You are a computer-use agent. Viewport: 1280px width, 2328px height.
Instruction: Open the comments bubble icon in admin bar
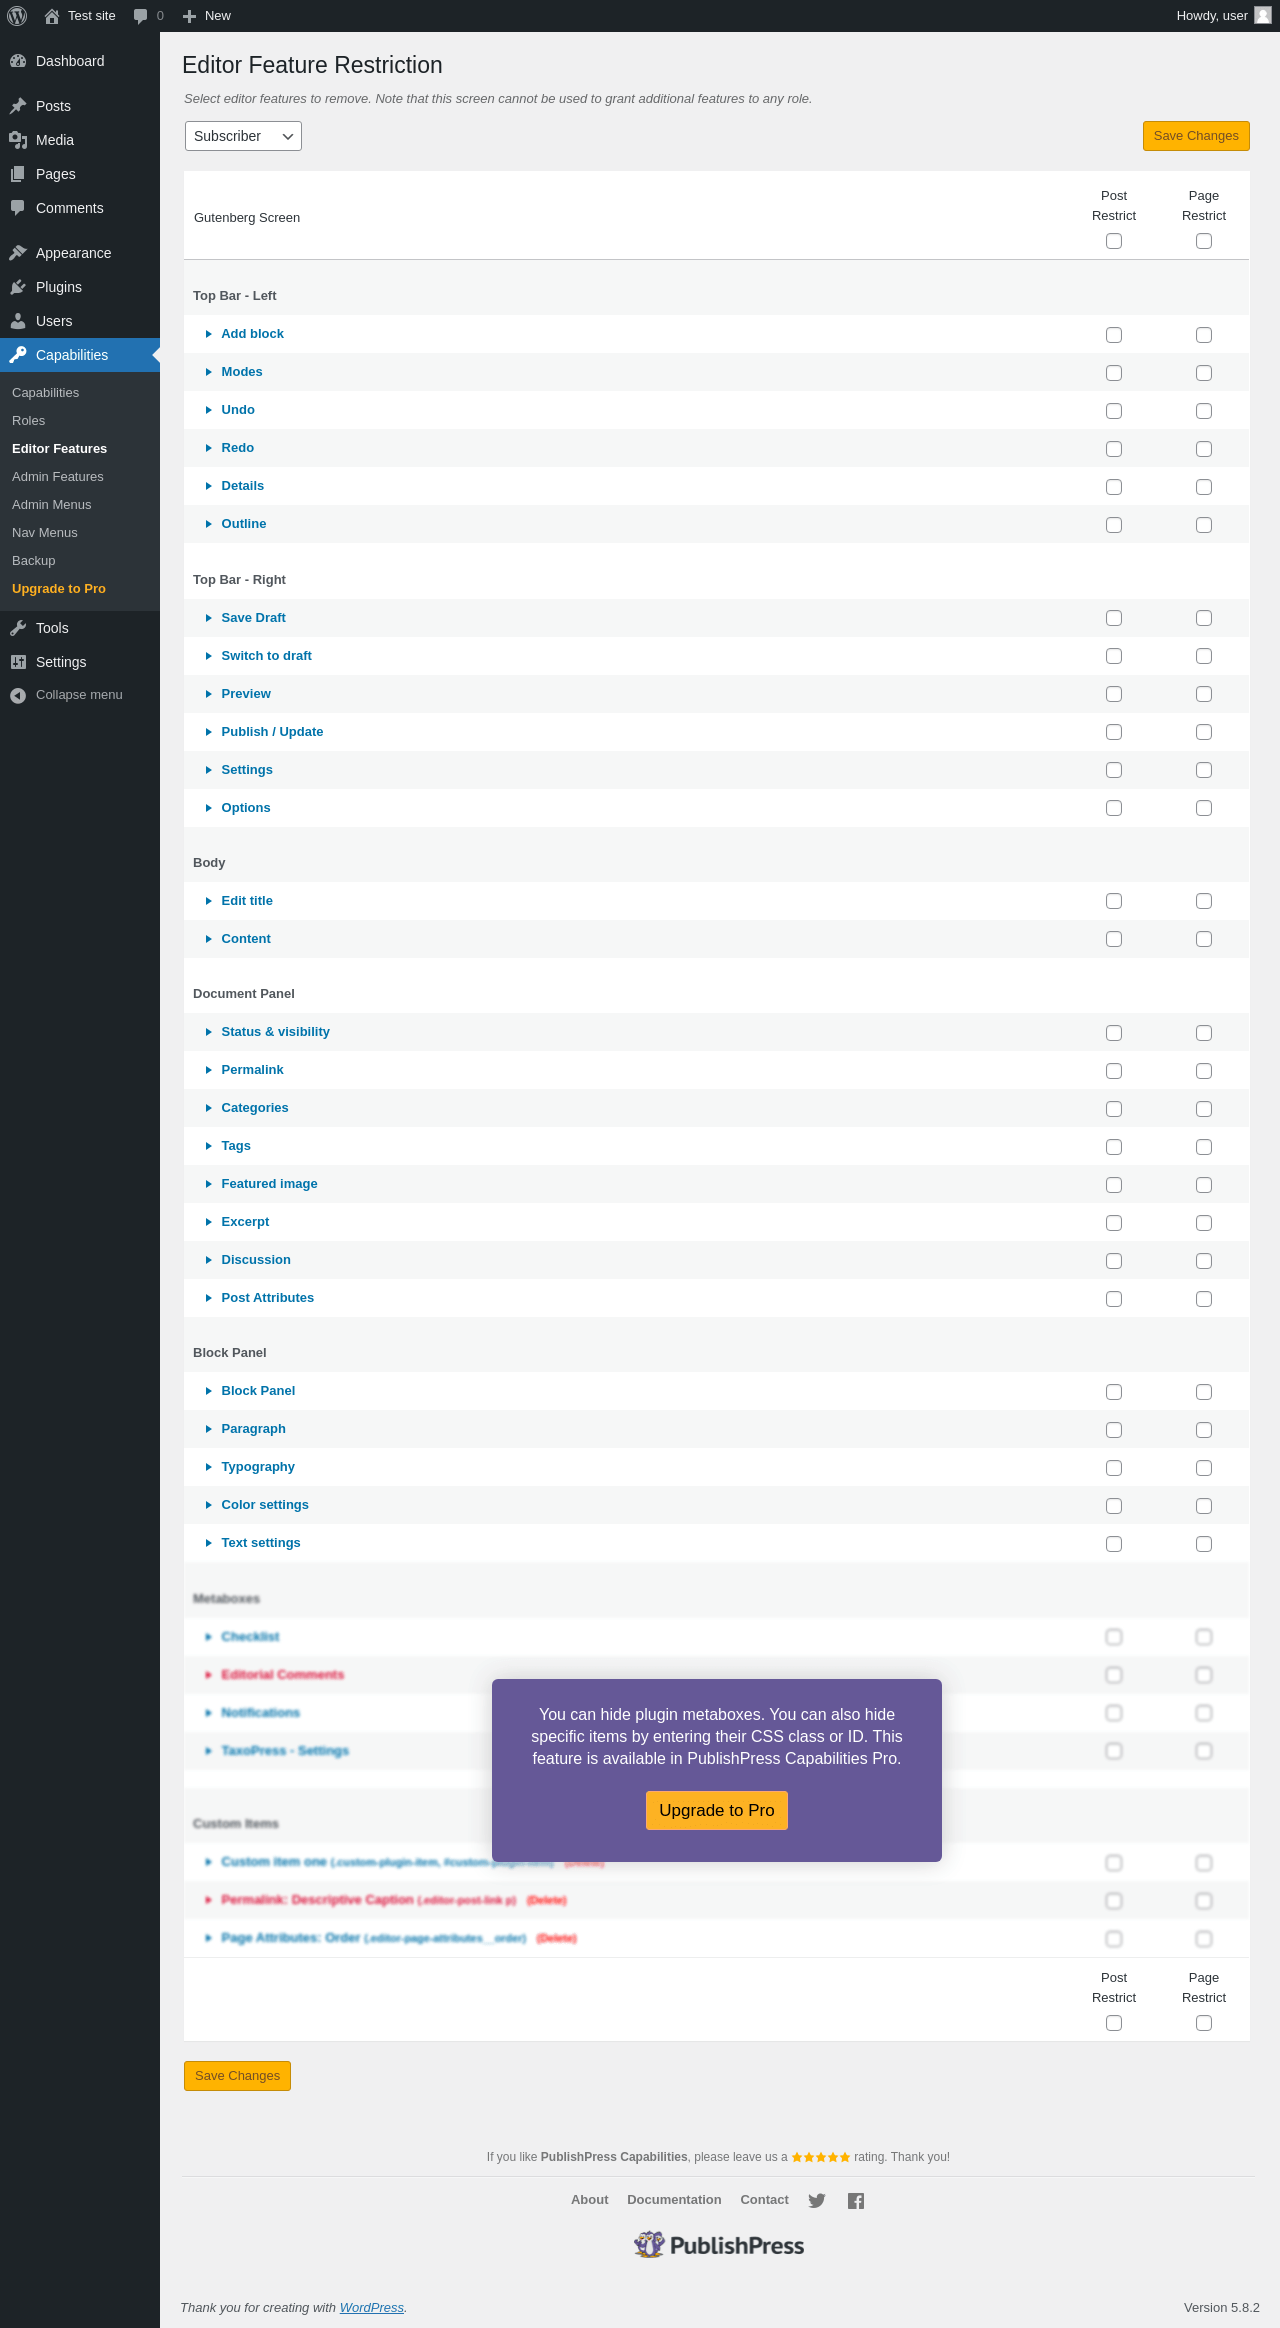(140, 16)
